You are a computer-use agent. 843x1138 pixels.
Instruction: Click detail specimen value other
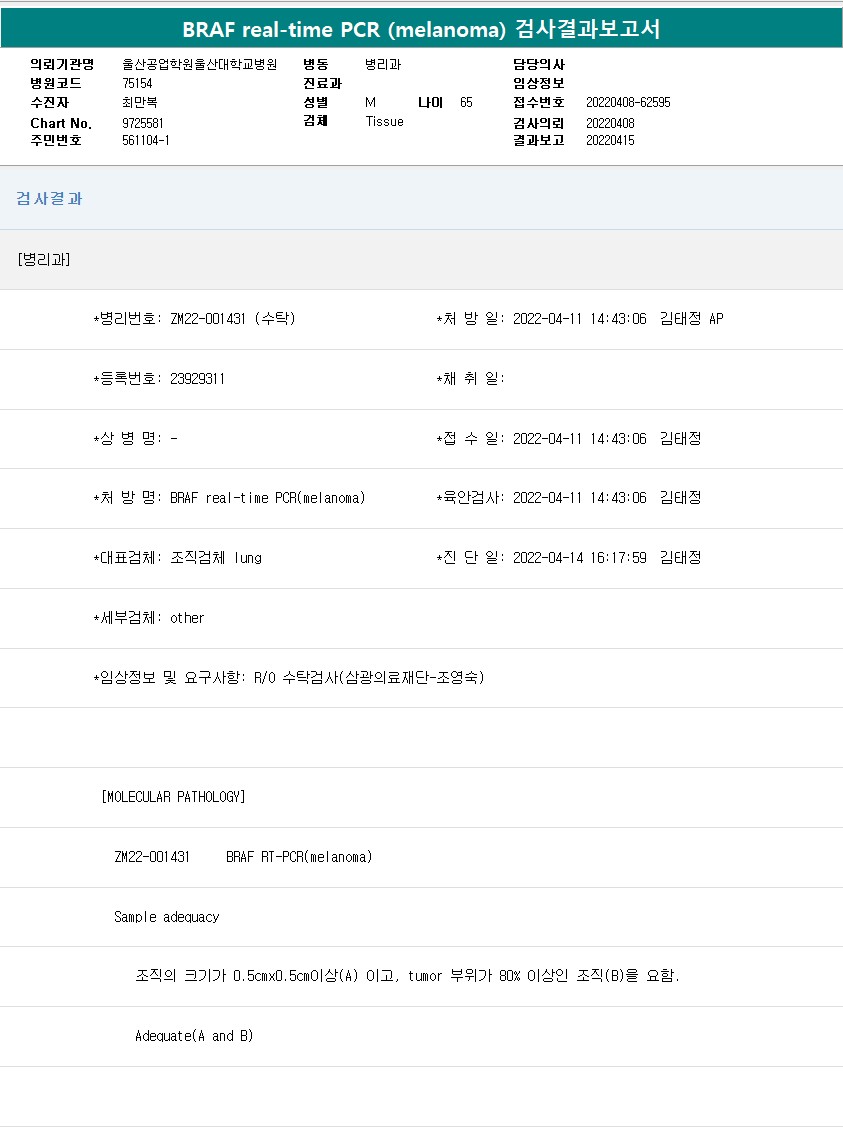tap(187, 618)
